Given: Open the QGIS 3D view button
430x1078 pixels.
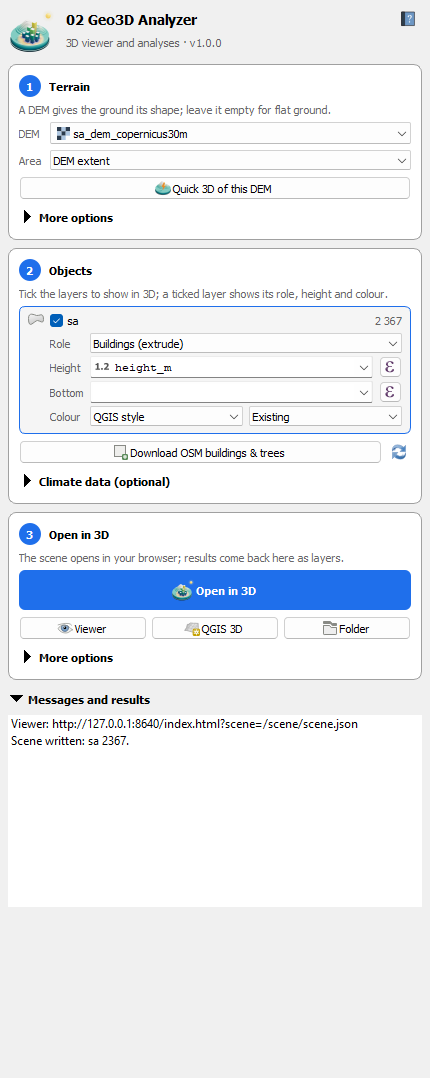Looking at the screenshot, I should pos(215,628).
